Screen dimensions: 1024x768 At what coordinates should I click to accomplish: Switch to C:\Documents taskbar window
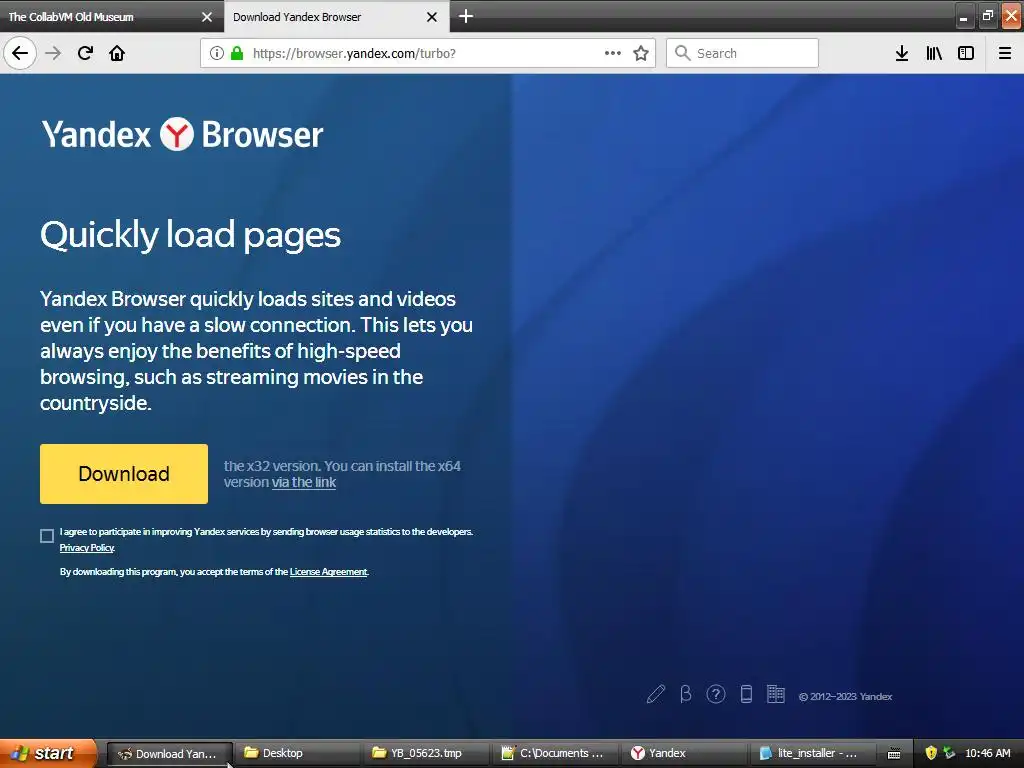pos(554,753)
